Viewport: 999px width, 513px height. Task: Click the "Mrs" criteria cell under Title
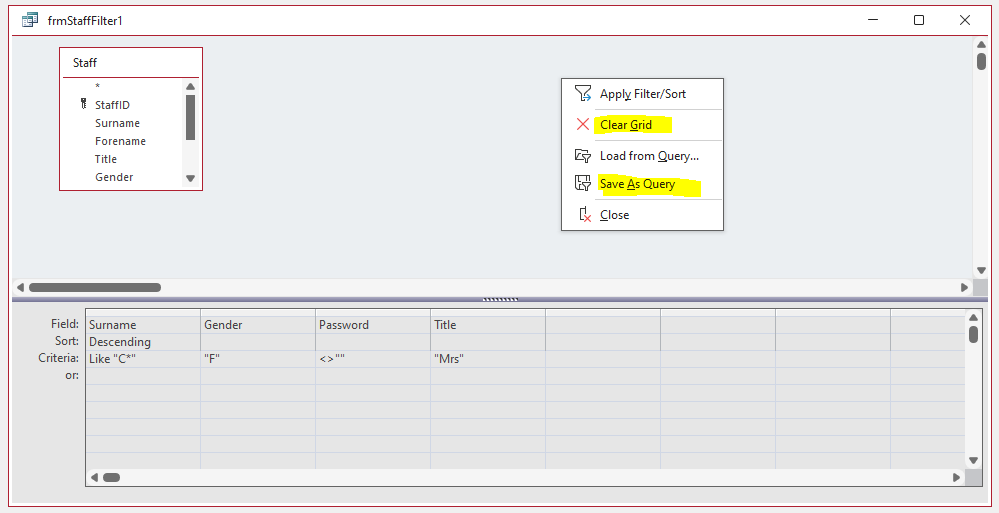[487, 359]
